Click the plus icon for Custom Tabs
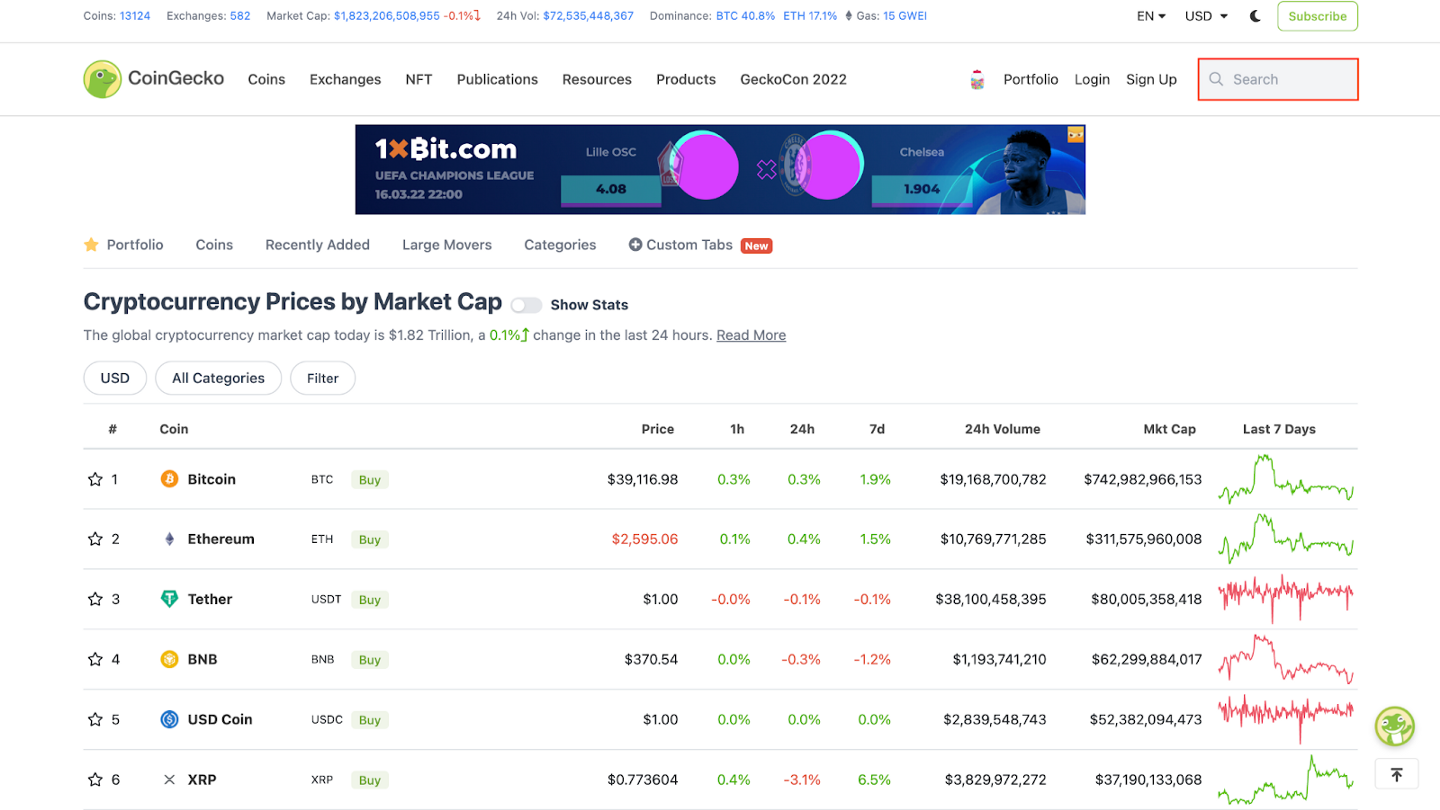The width and height of the screenshot is (1440, 810). [635, 245]
